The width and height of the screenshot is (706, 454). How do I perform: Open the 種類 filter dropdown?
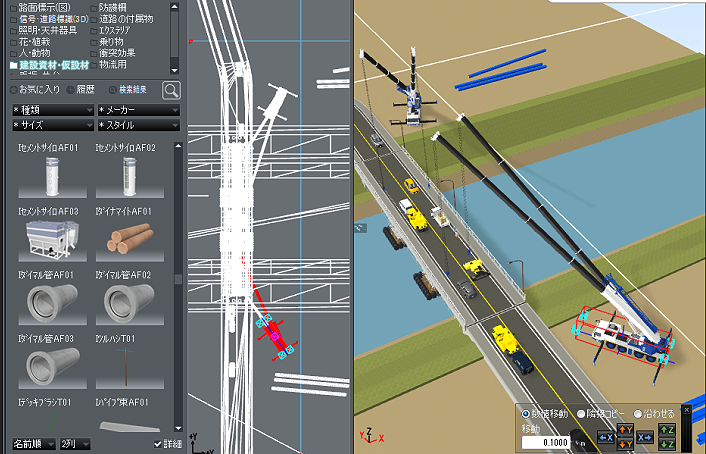point(51,109)
